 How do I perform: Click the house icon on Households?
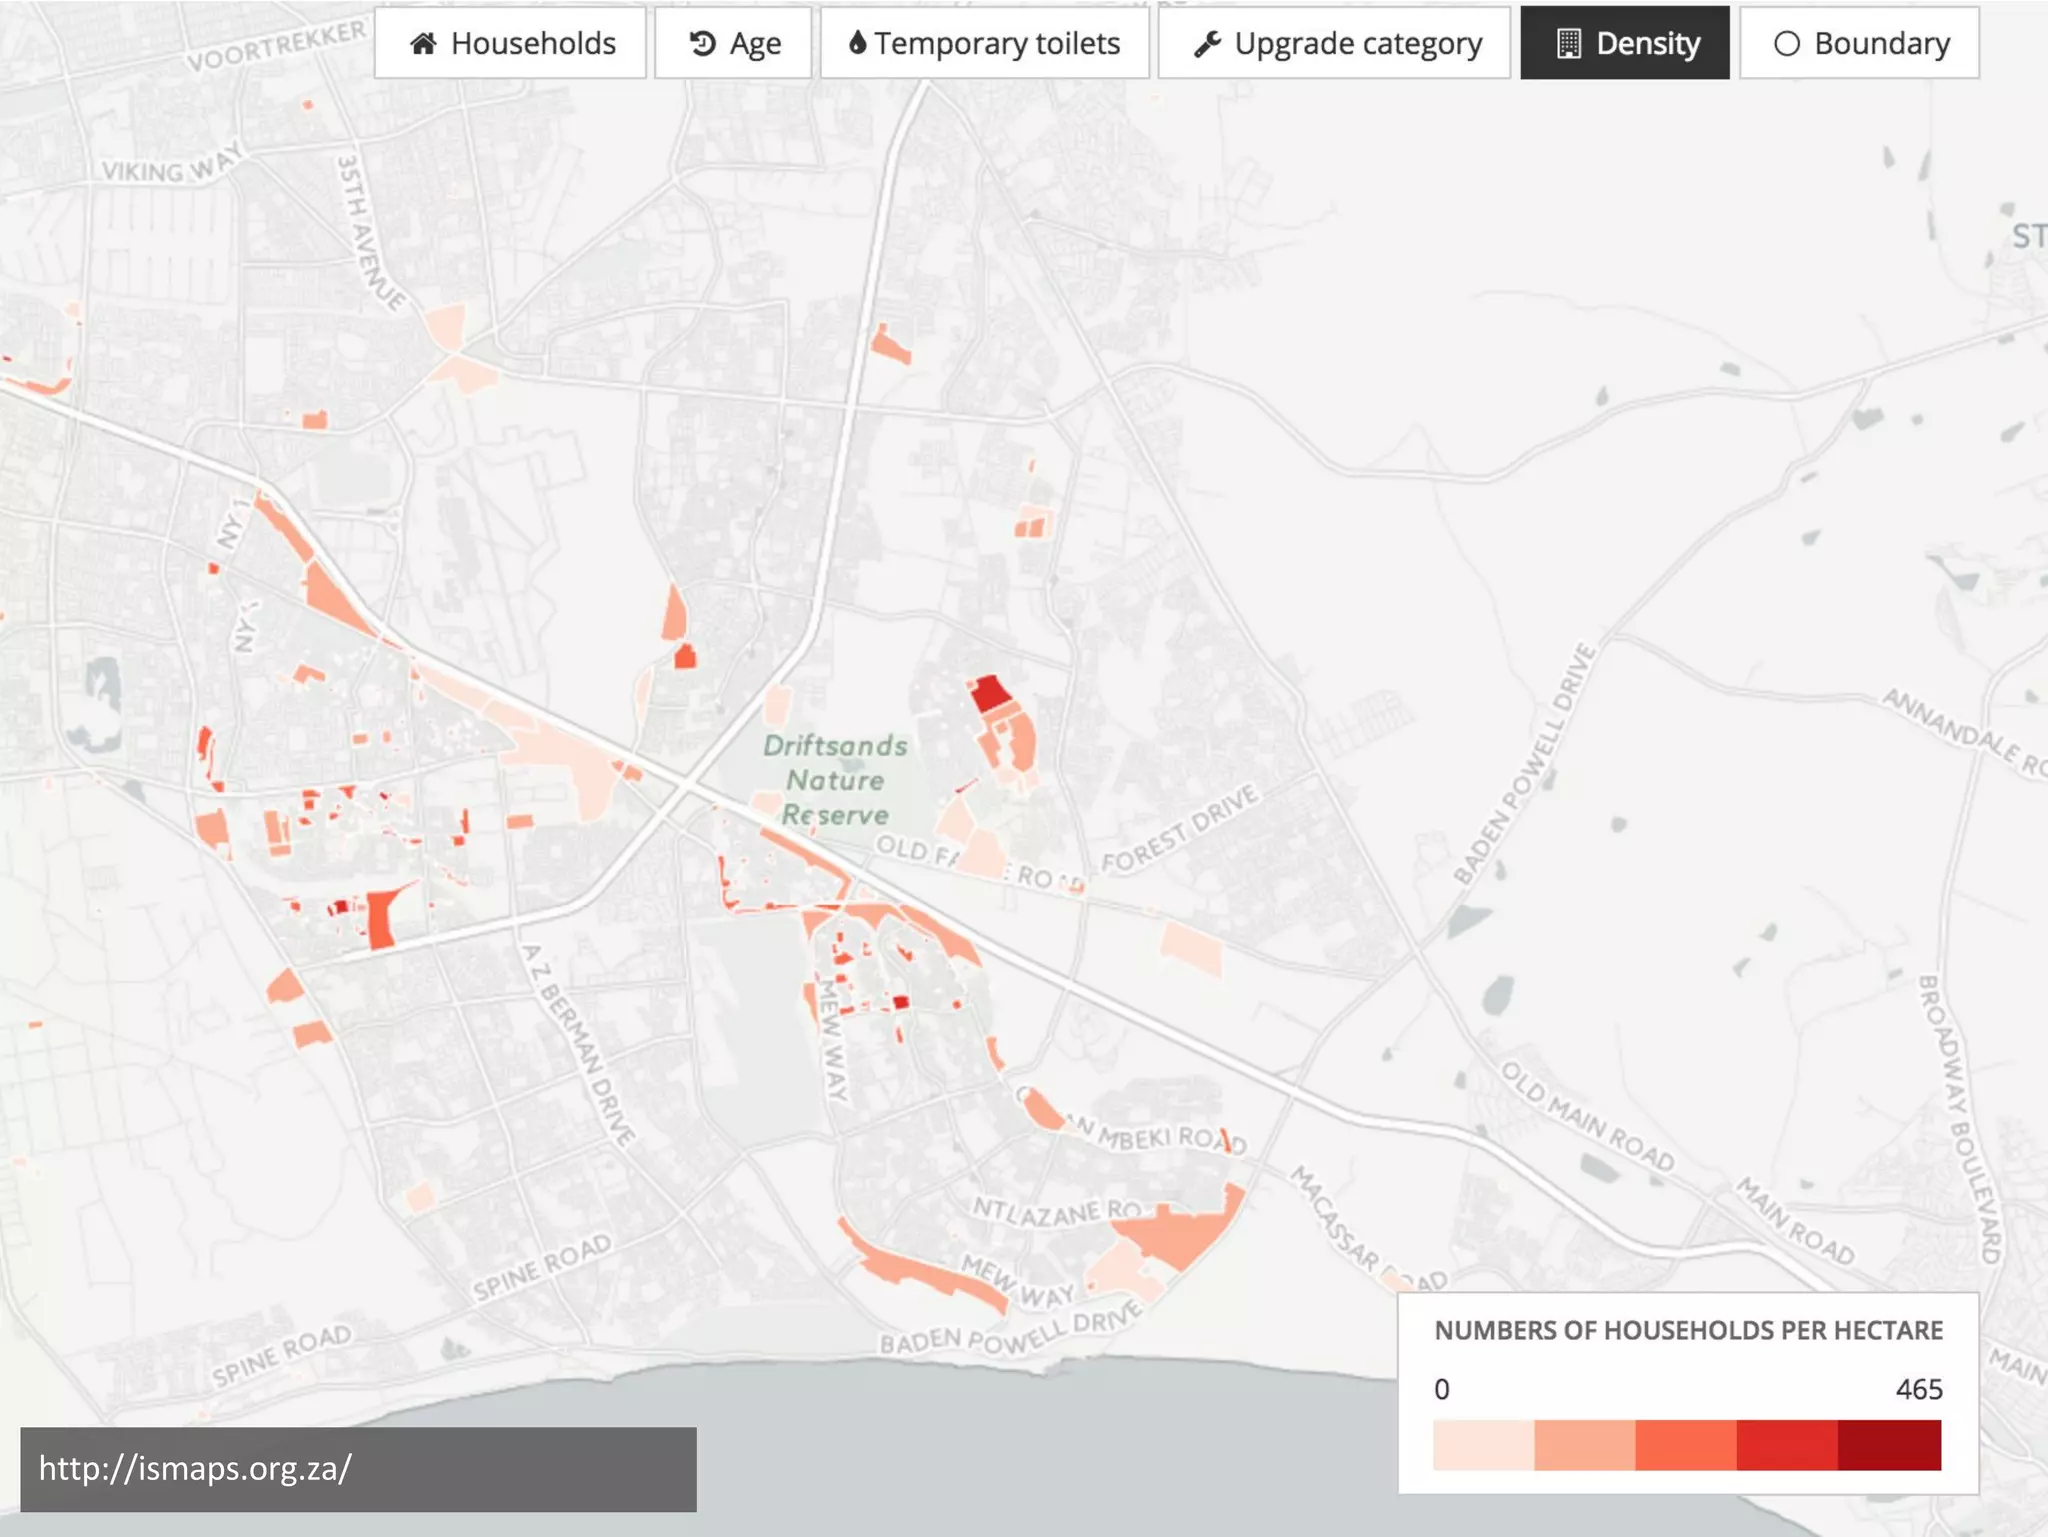pyautogui.click(x=423, y=43)
